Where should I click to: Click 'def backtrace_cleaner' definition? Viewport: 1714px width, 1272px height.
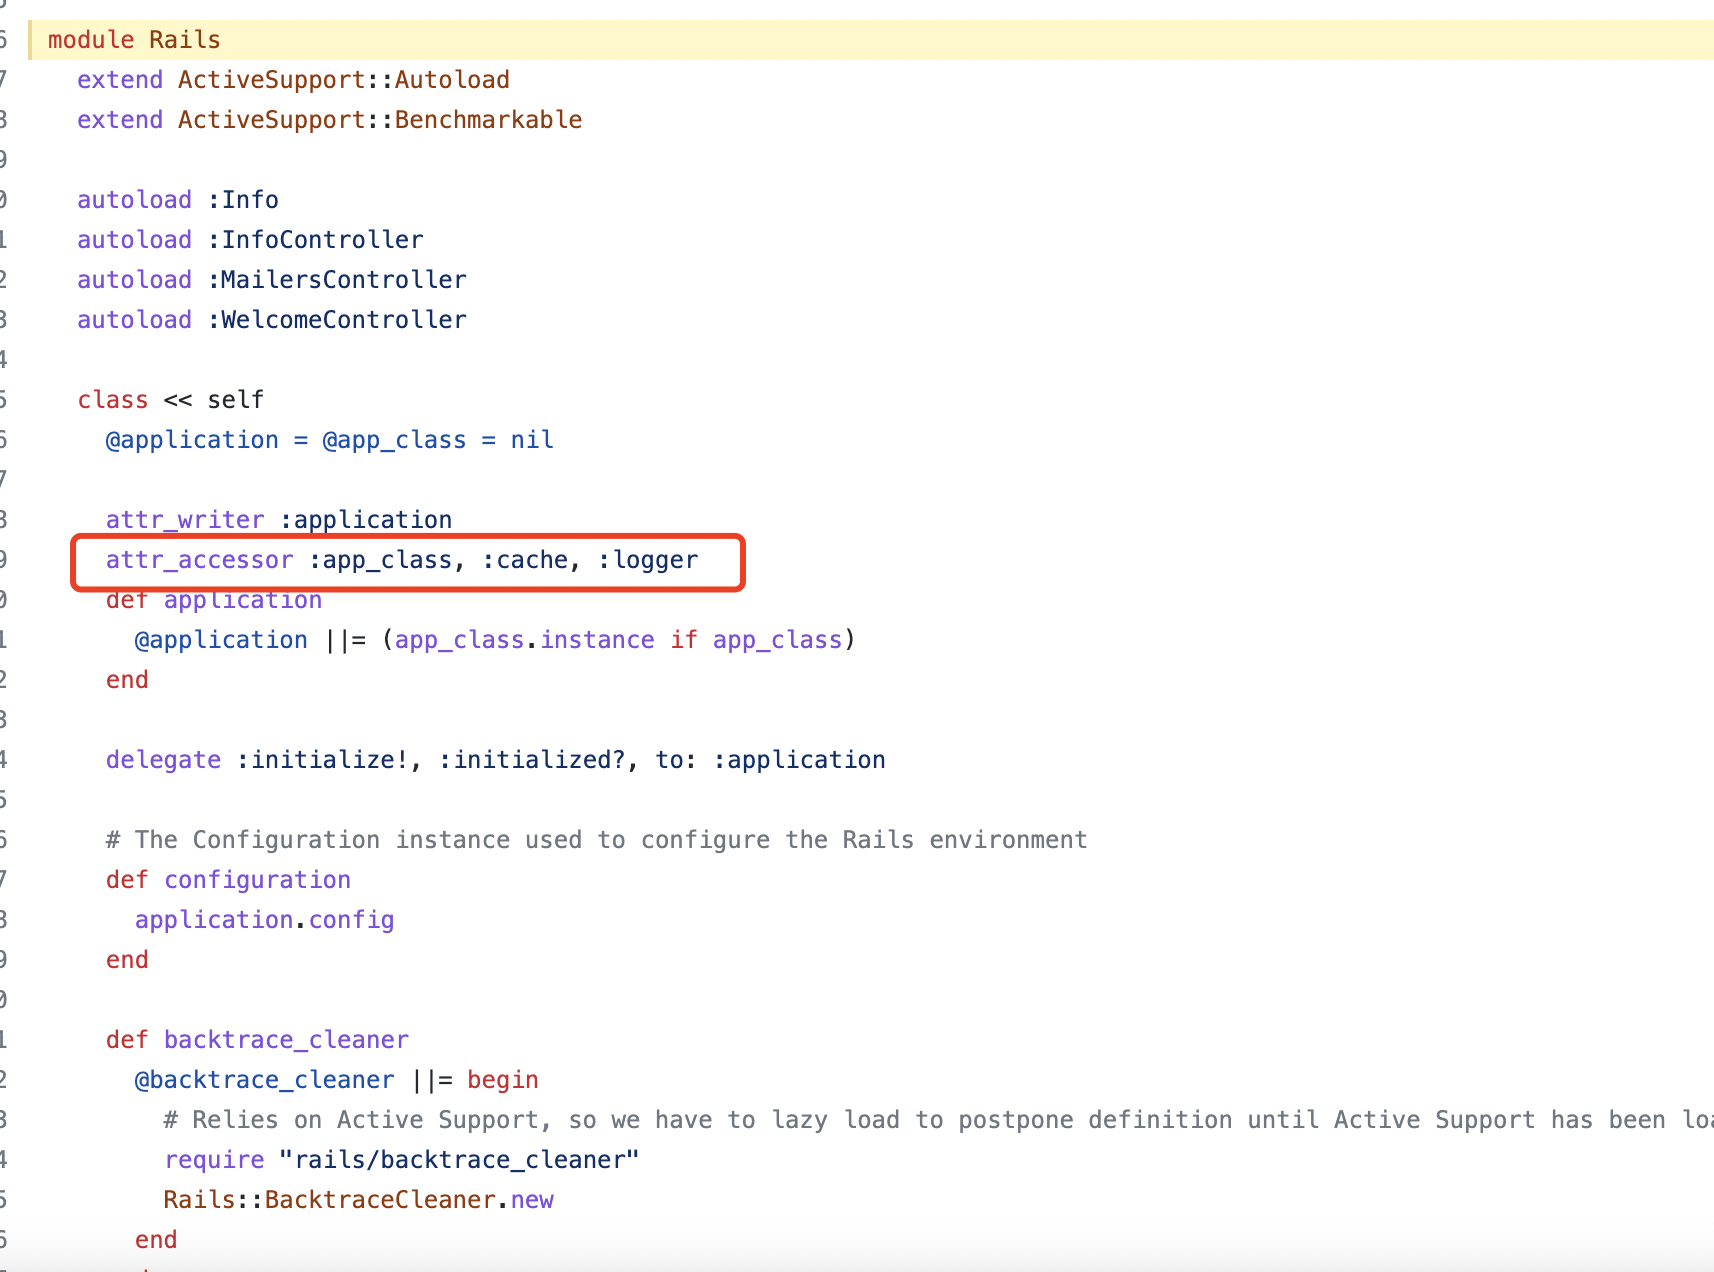[x=257, y=1040]
